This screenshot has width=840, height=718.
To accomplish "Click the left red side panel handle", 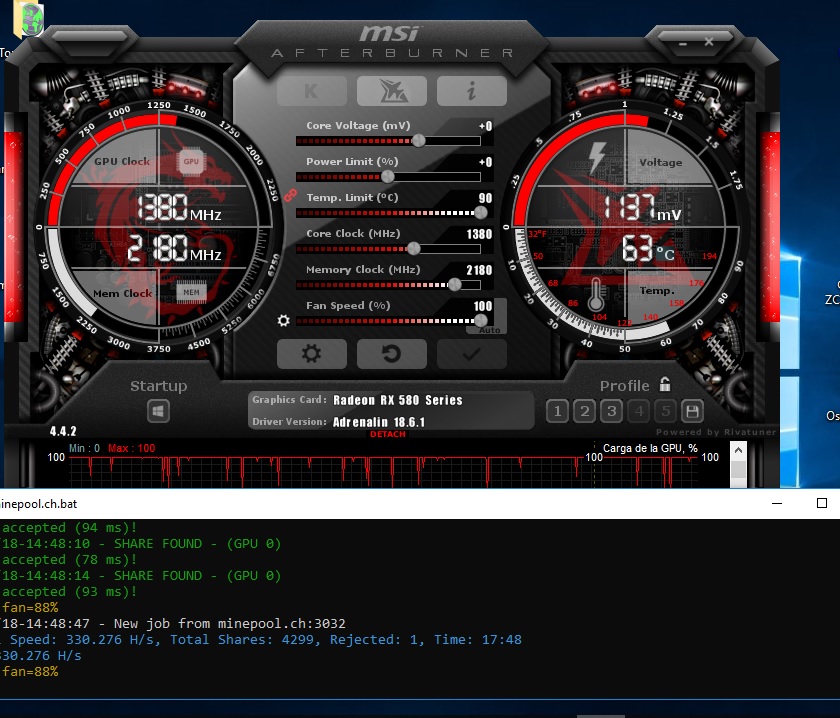I will point(13,226).
